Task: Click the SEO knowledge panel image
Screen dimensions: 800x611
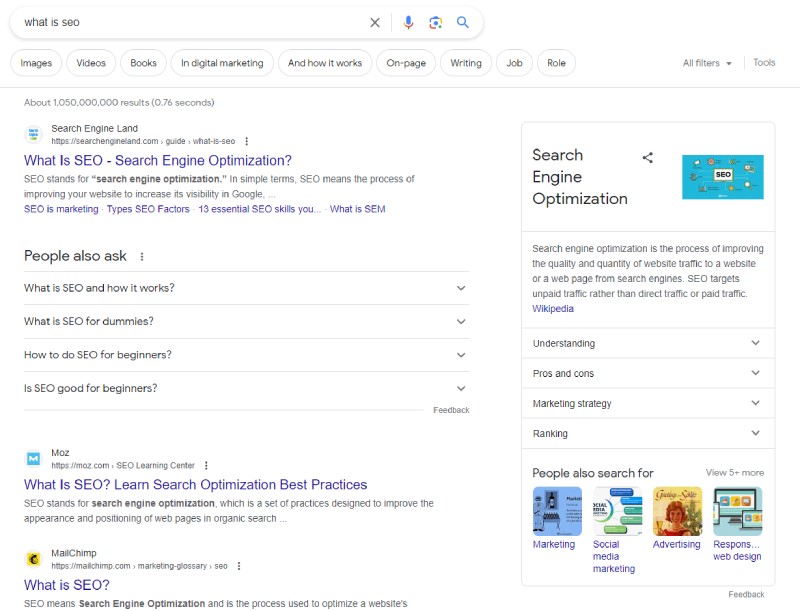Action: click(x=723, y=177)
